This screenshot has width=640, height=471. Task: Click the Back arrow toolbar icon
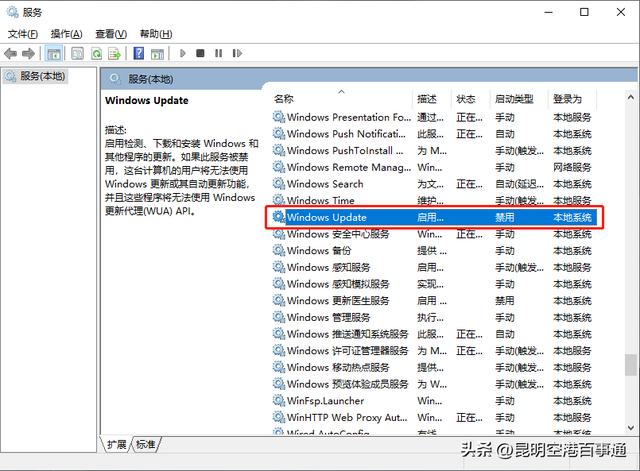pos(10,53)
